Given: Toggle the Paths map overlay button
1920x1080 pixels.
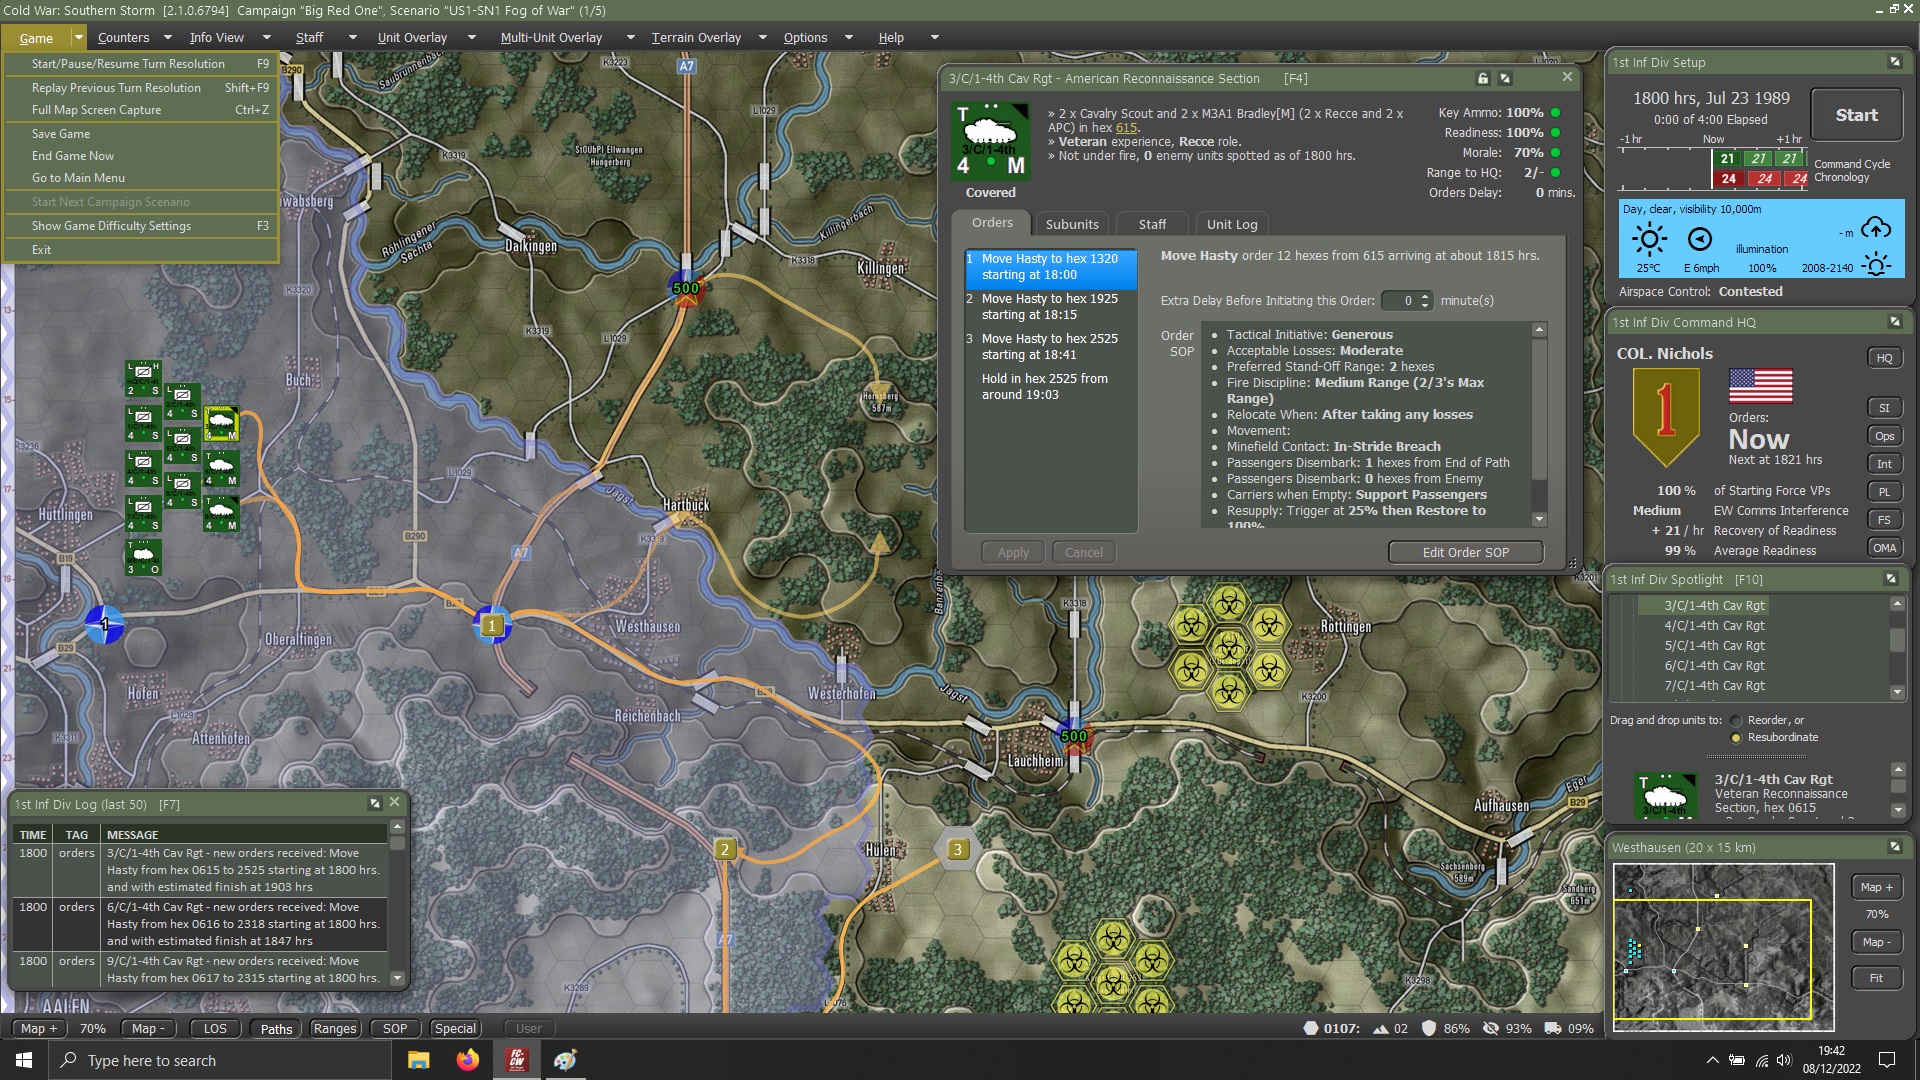Looking at the screenshot, I should [276, 1029].
